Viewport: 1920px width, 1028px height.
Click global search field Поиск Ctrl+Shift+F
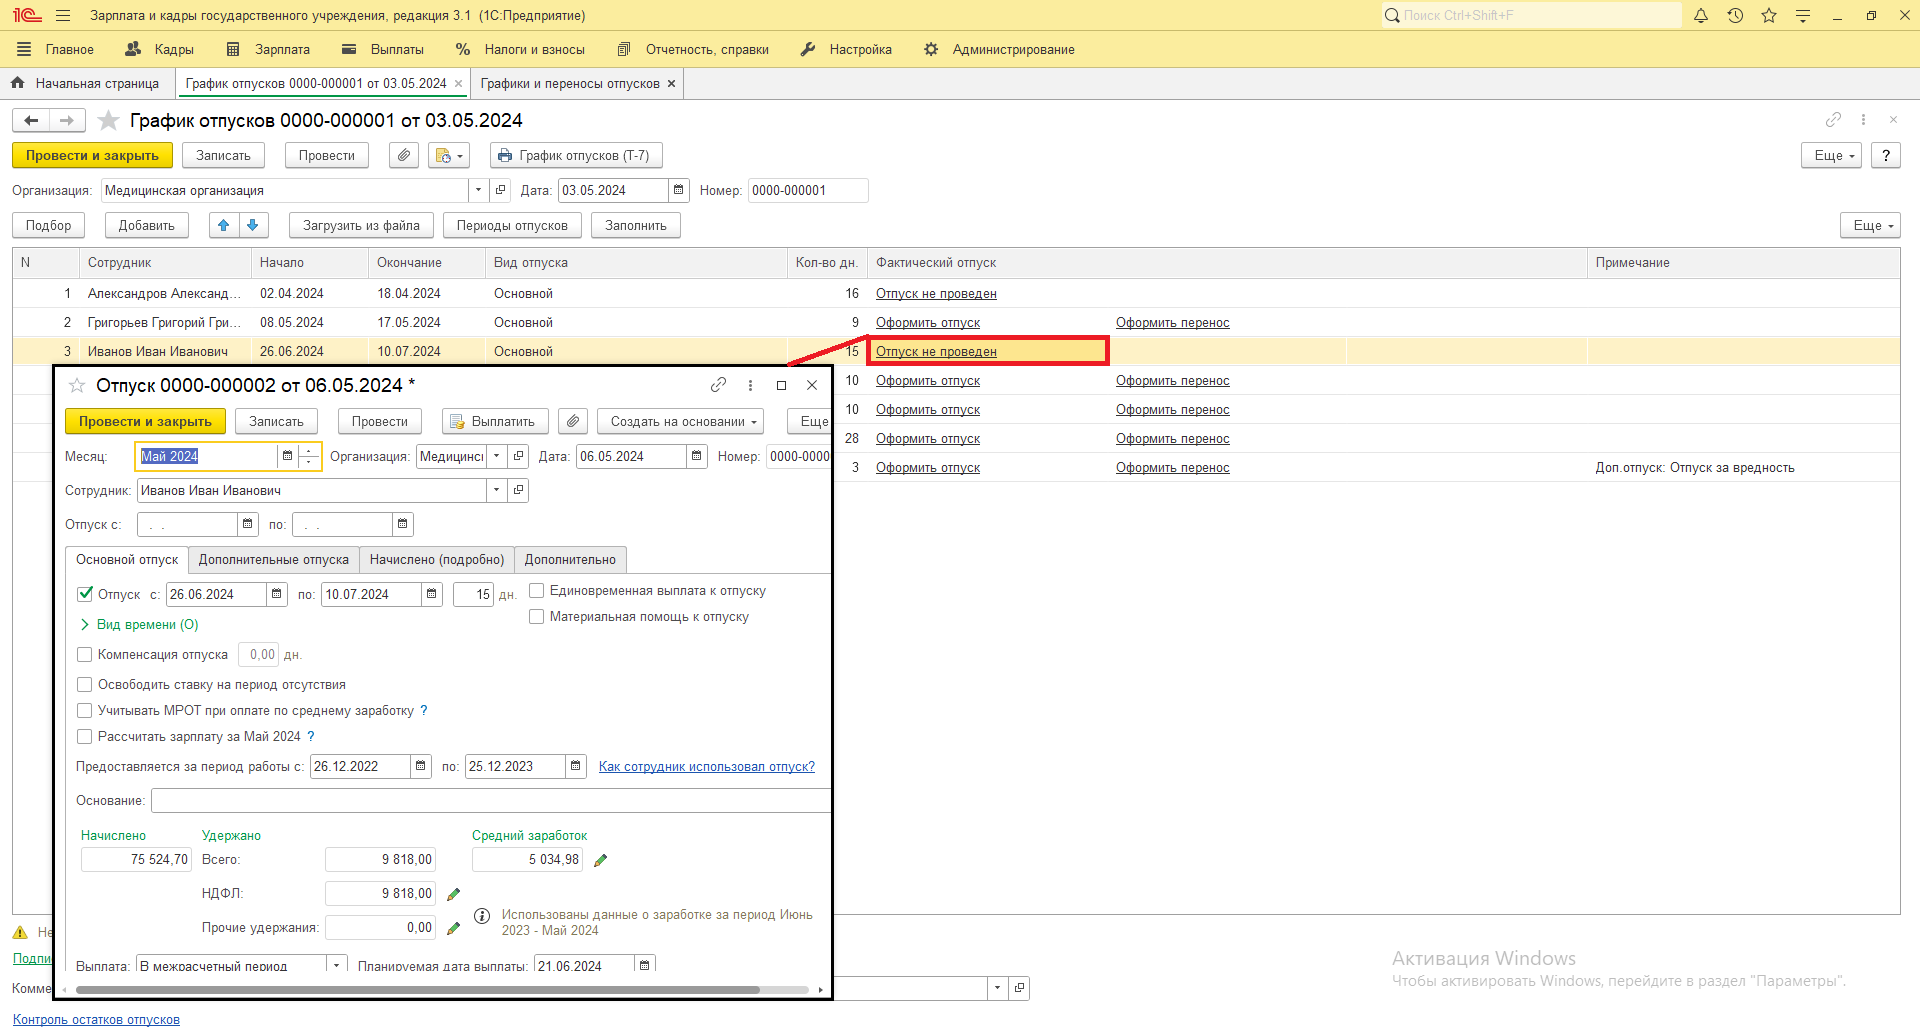[1532, 15]
